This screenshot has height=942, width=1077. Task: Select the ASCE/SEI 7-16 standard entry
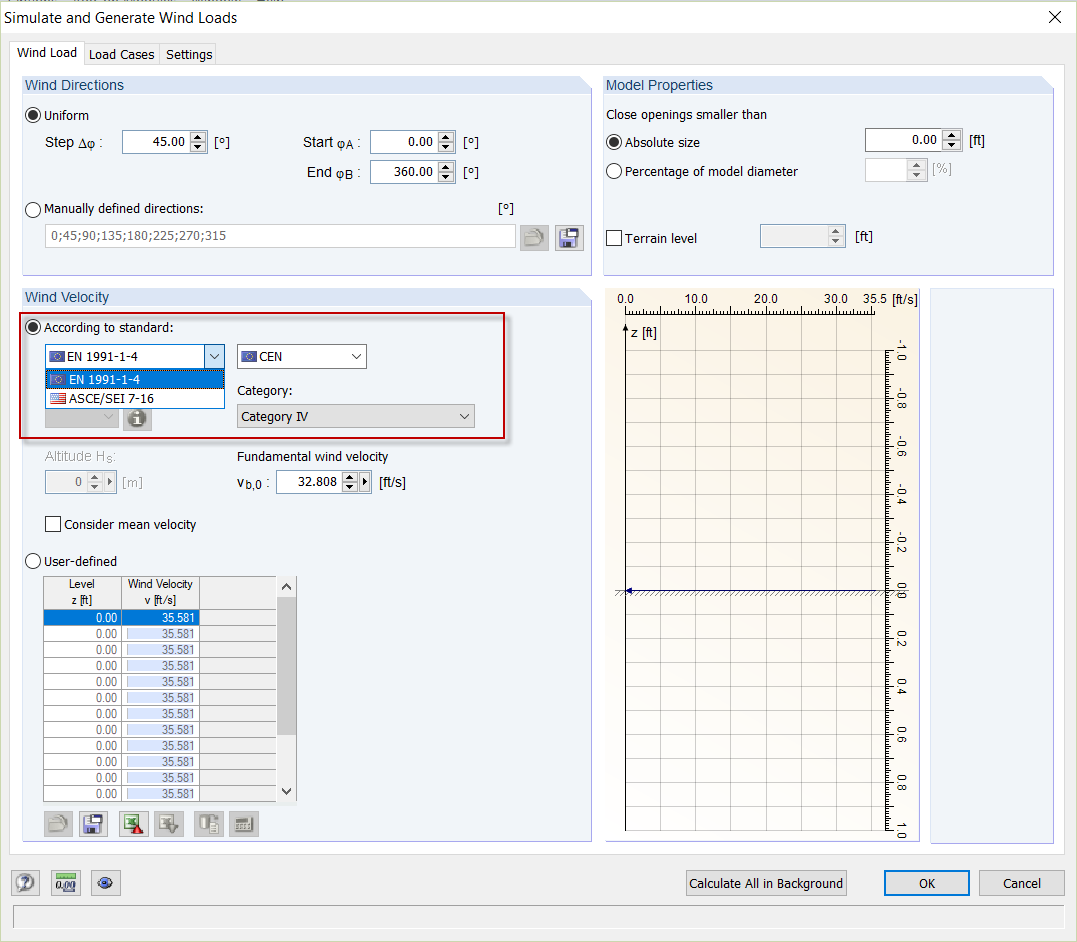coord(135,397)
